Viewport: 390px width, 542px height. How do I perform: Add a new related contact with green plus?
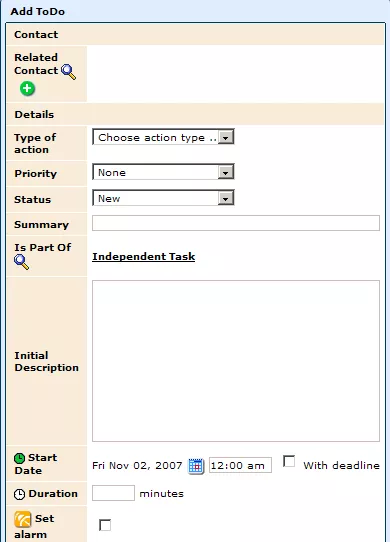tap(27, 88)
